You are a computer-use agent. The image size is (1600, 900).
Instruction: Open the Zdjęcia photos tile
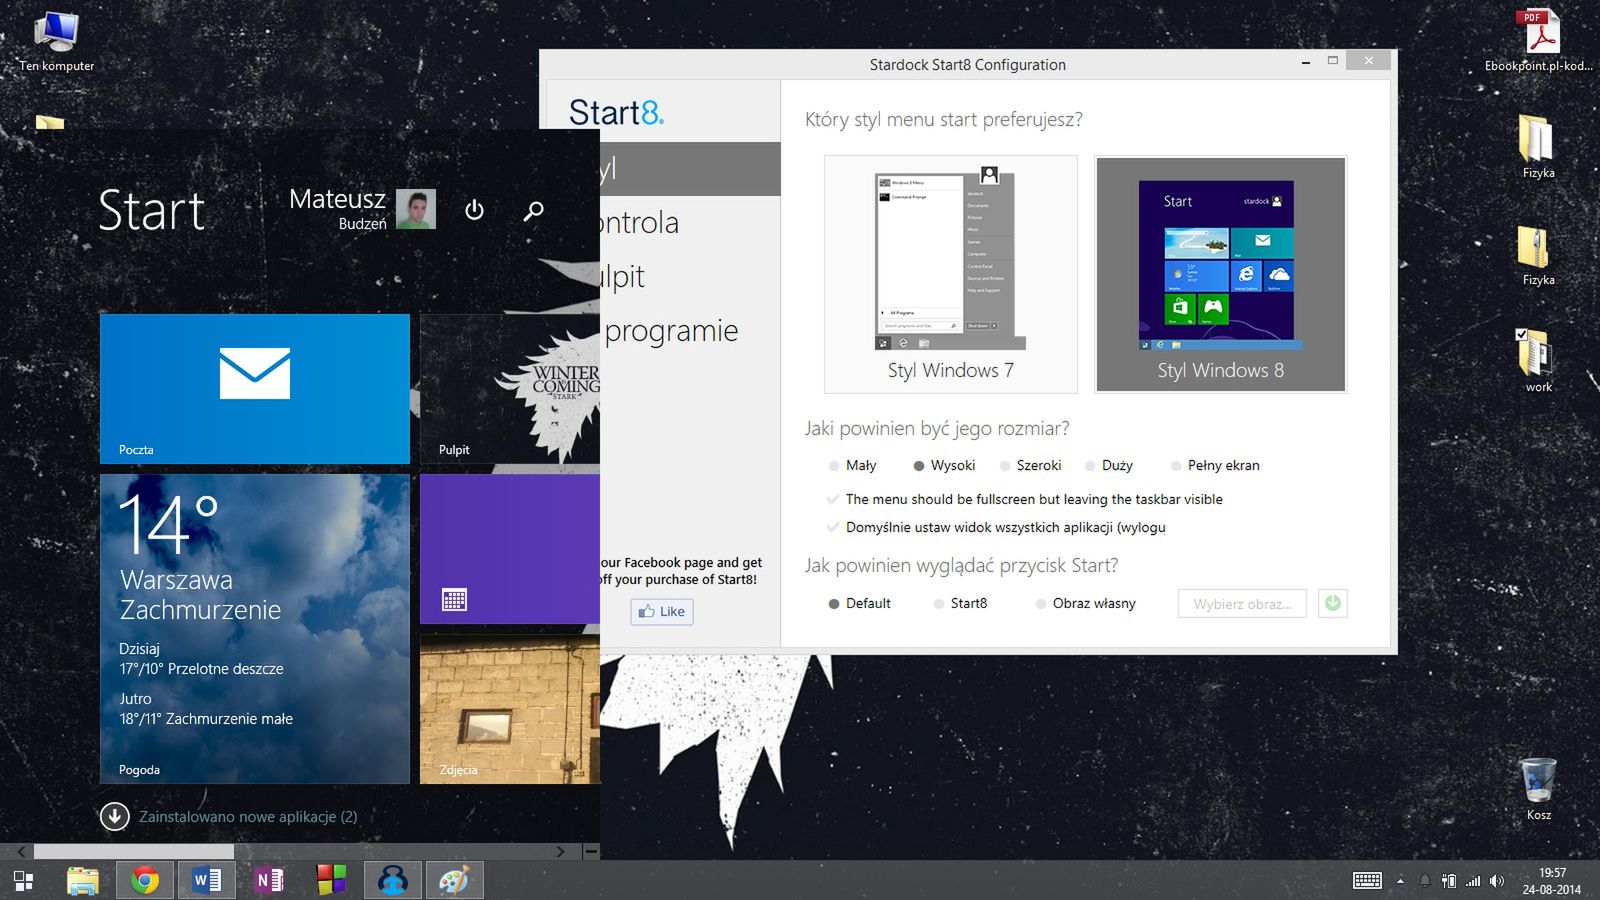pos(510,709)
